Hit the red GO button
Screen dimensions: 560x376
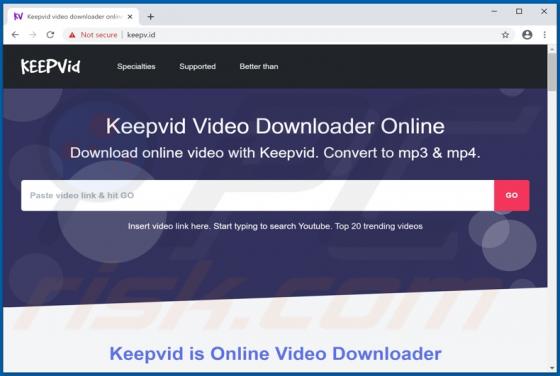[x=512, y=195]
